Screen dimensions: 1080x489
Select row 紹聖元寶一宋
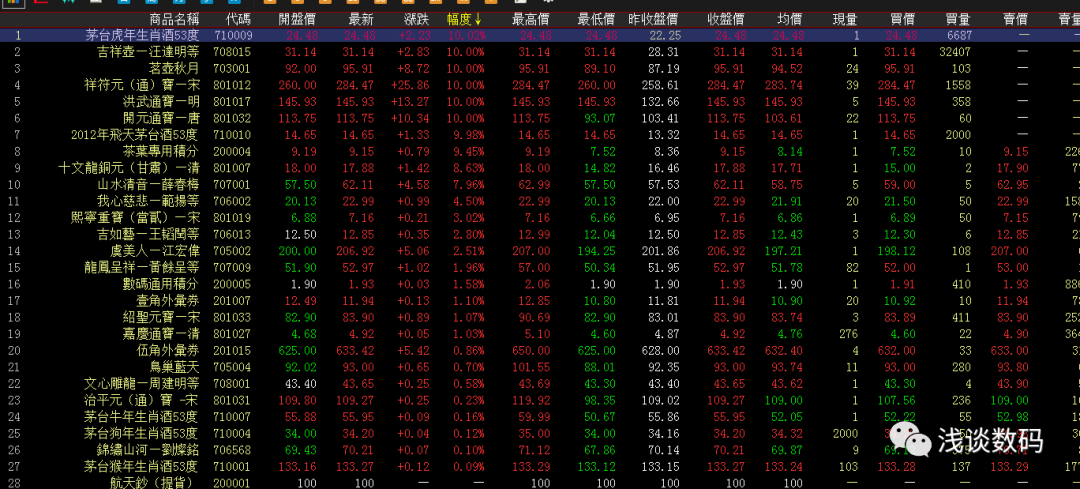pos(540,317)
